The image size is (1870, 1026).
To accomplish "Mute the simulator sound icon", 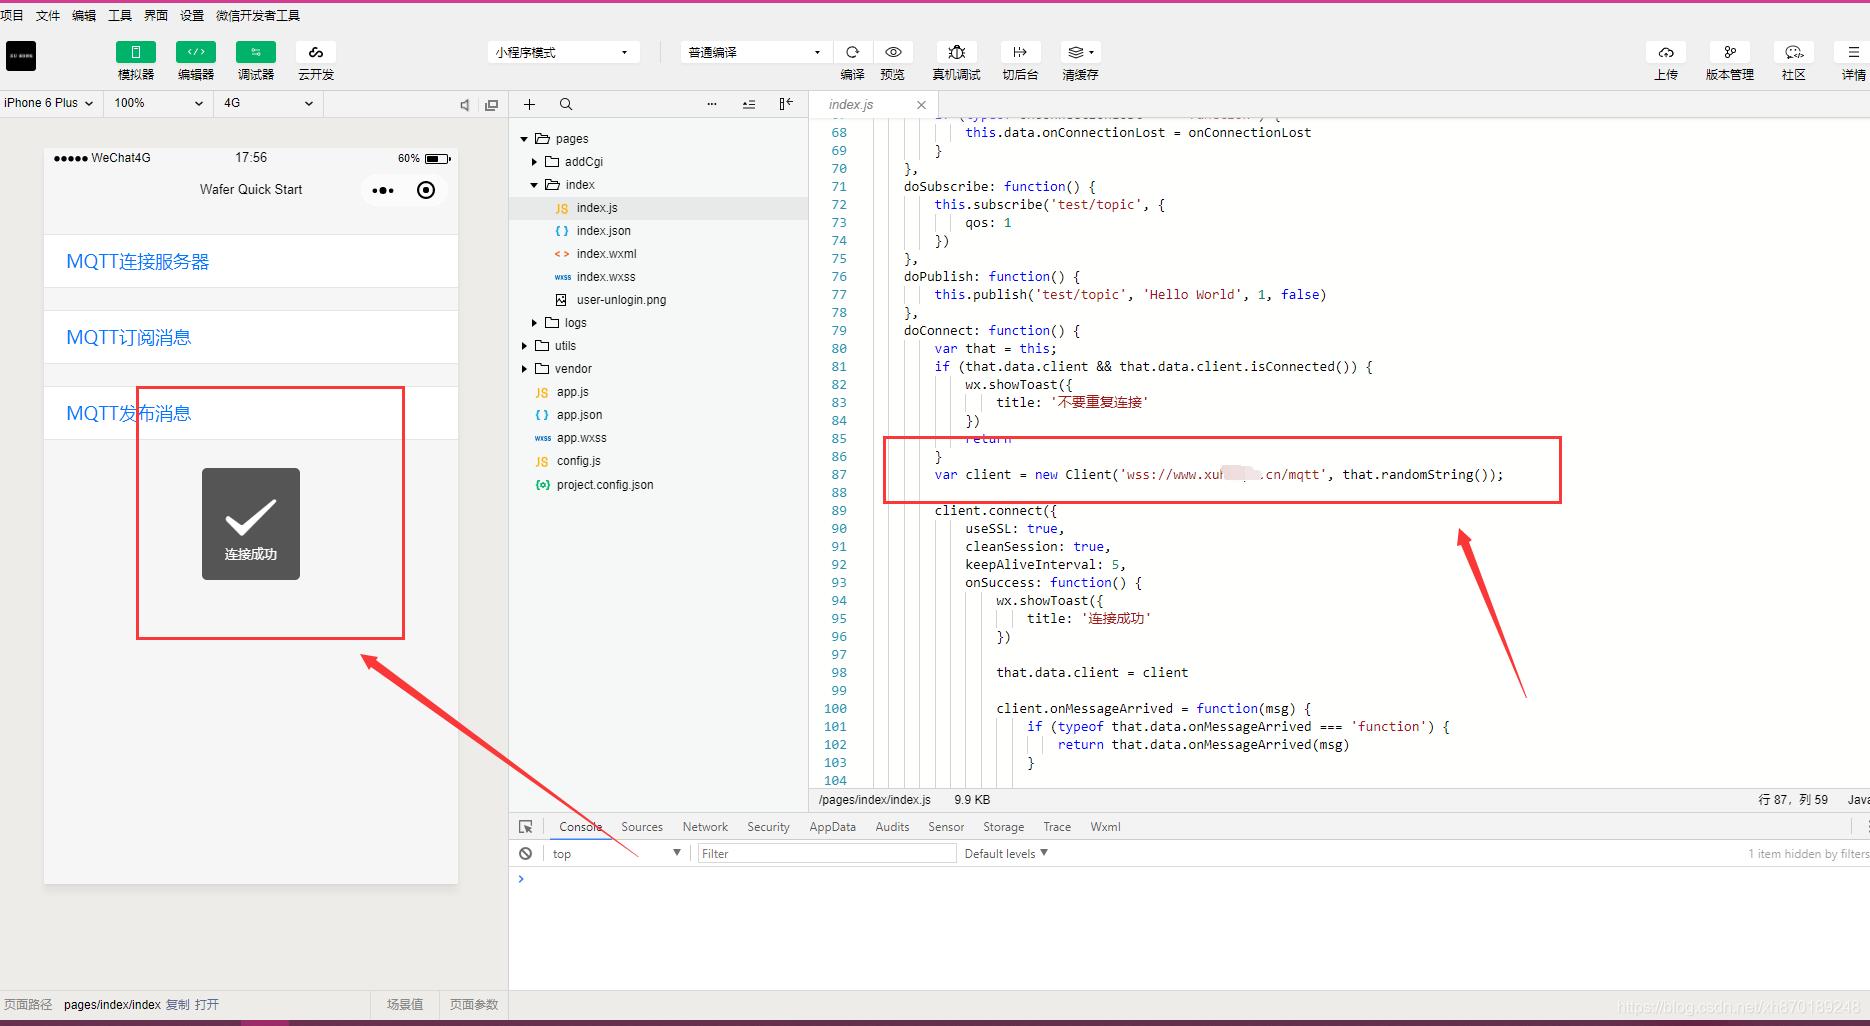I will (465, 104).
